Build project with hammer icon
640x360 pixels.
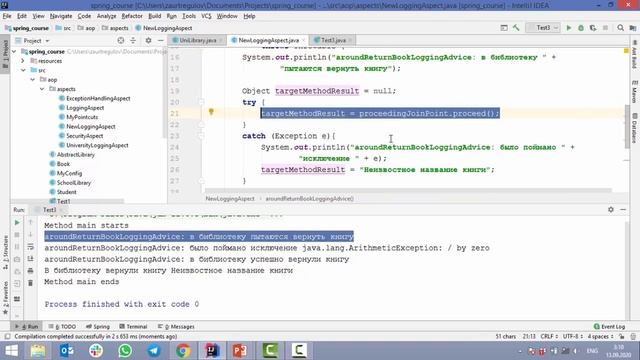click(516, 28)
